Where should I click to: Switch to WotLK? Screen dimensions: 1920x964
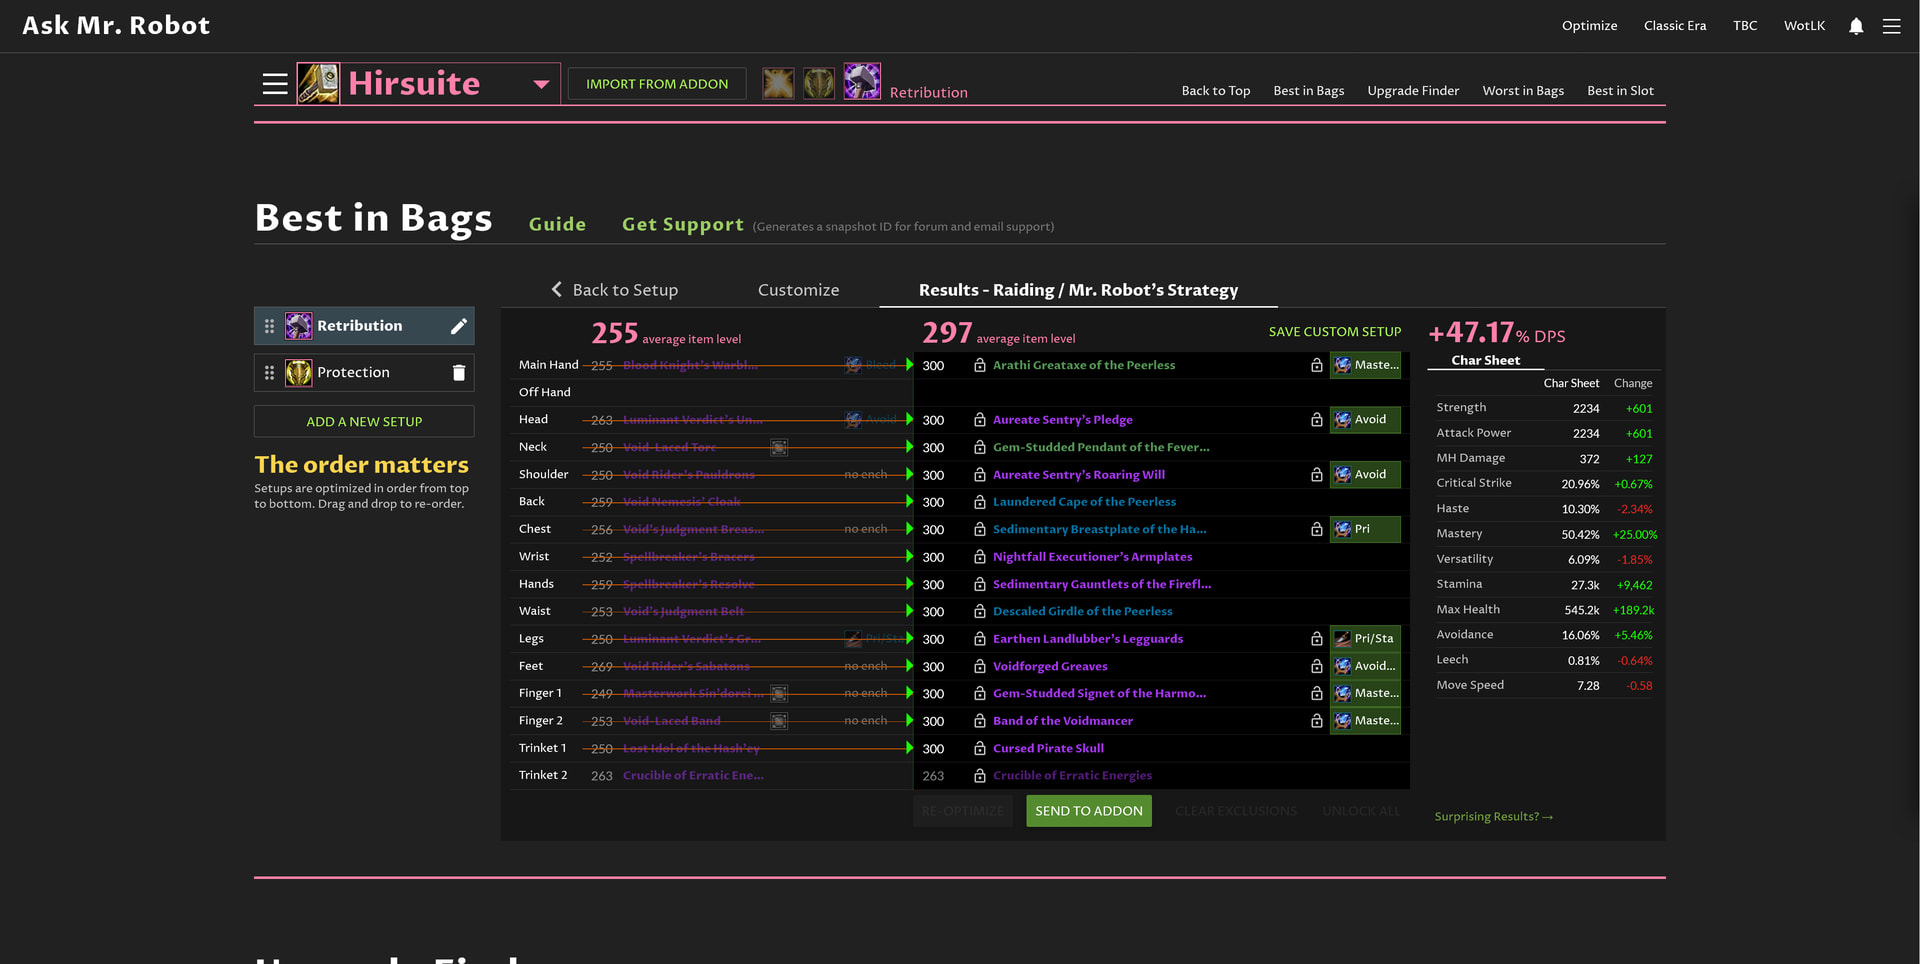1804,26
